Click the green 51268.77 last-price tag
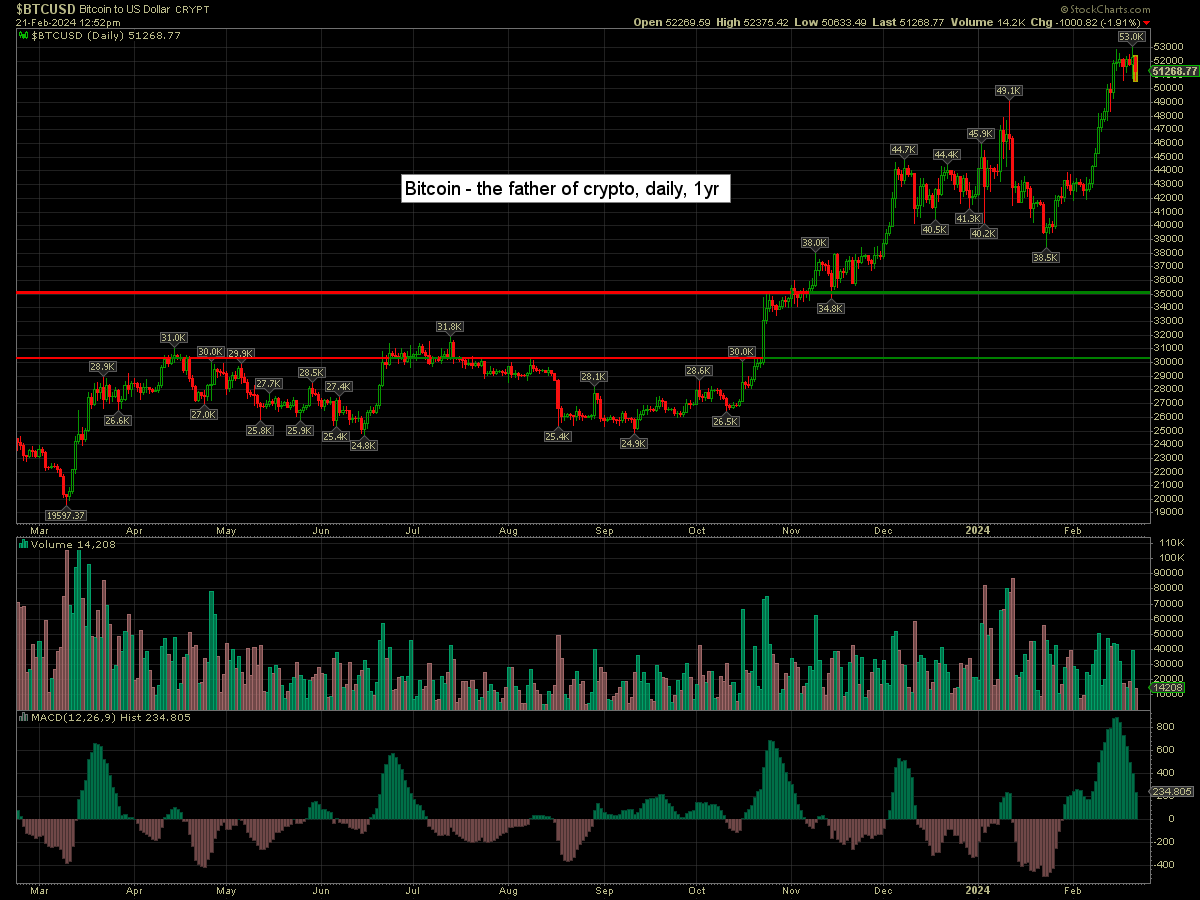The width and height of the screenshot is (1200, 900). pyautogui.click(x=1174, y=71)
